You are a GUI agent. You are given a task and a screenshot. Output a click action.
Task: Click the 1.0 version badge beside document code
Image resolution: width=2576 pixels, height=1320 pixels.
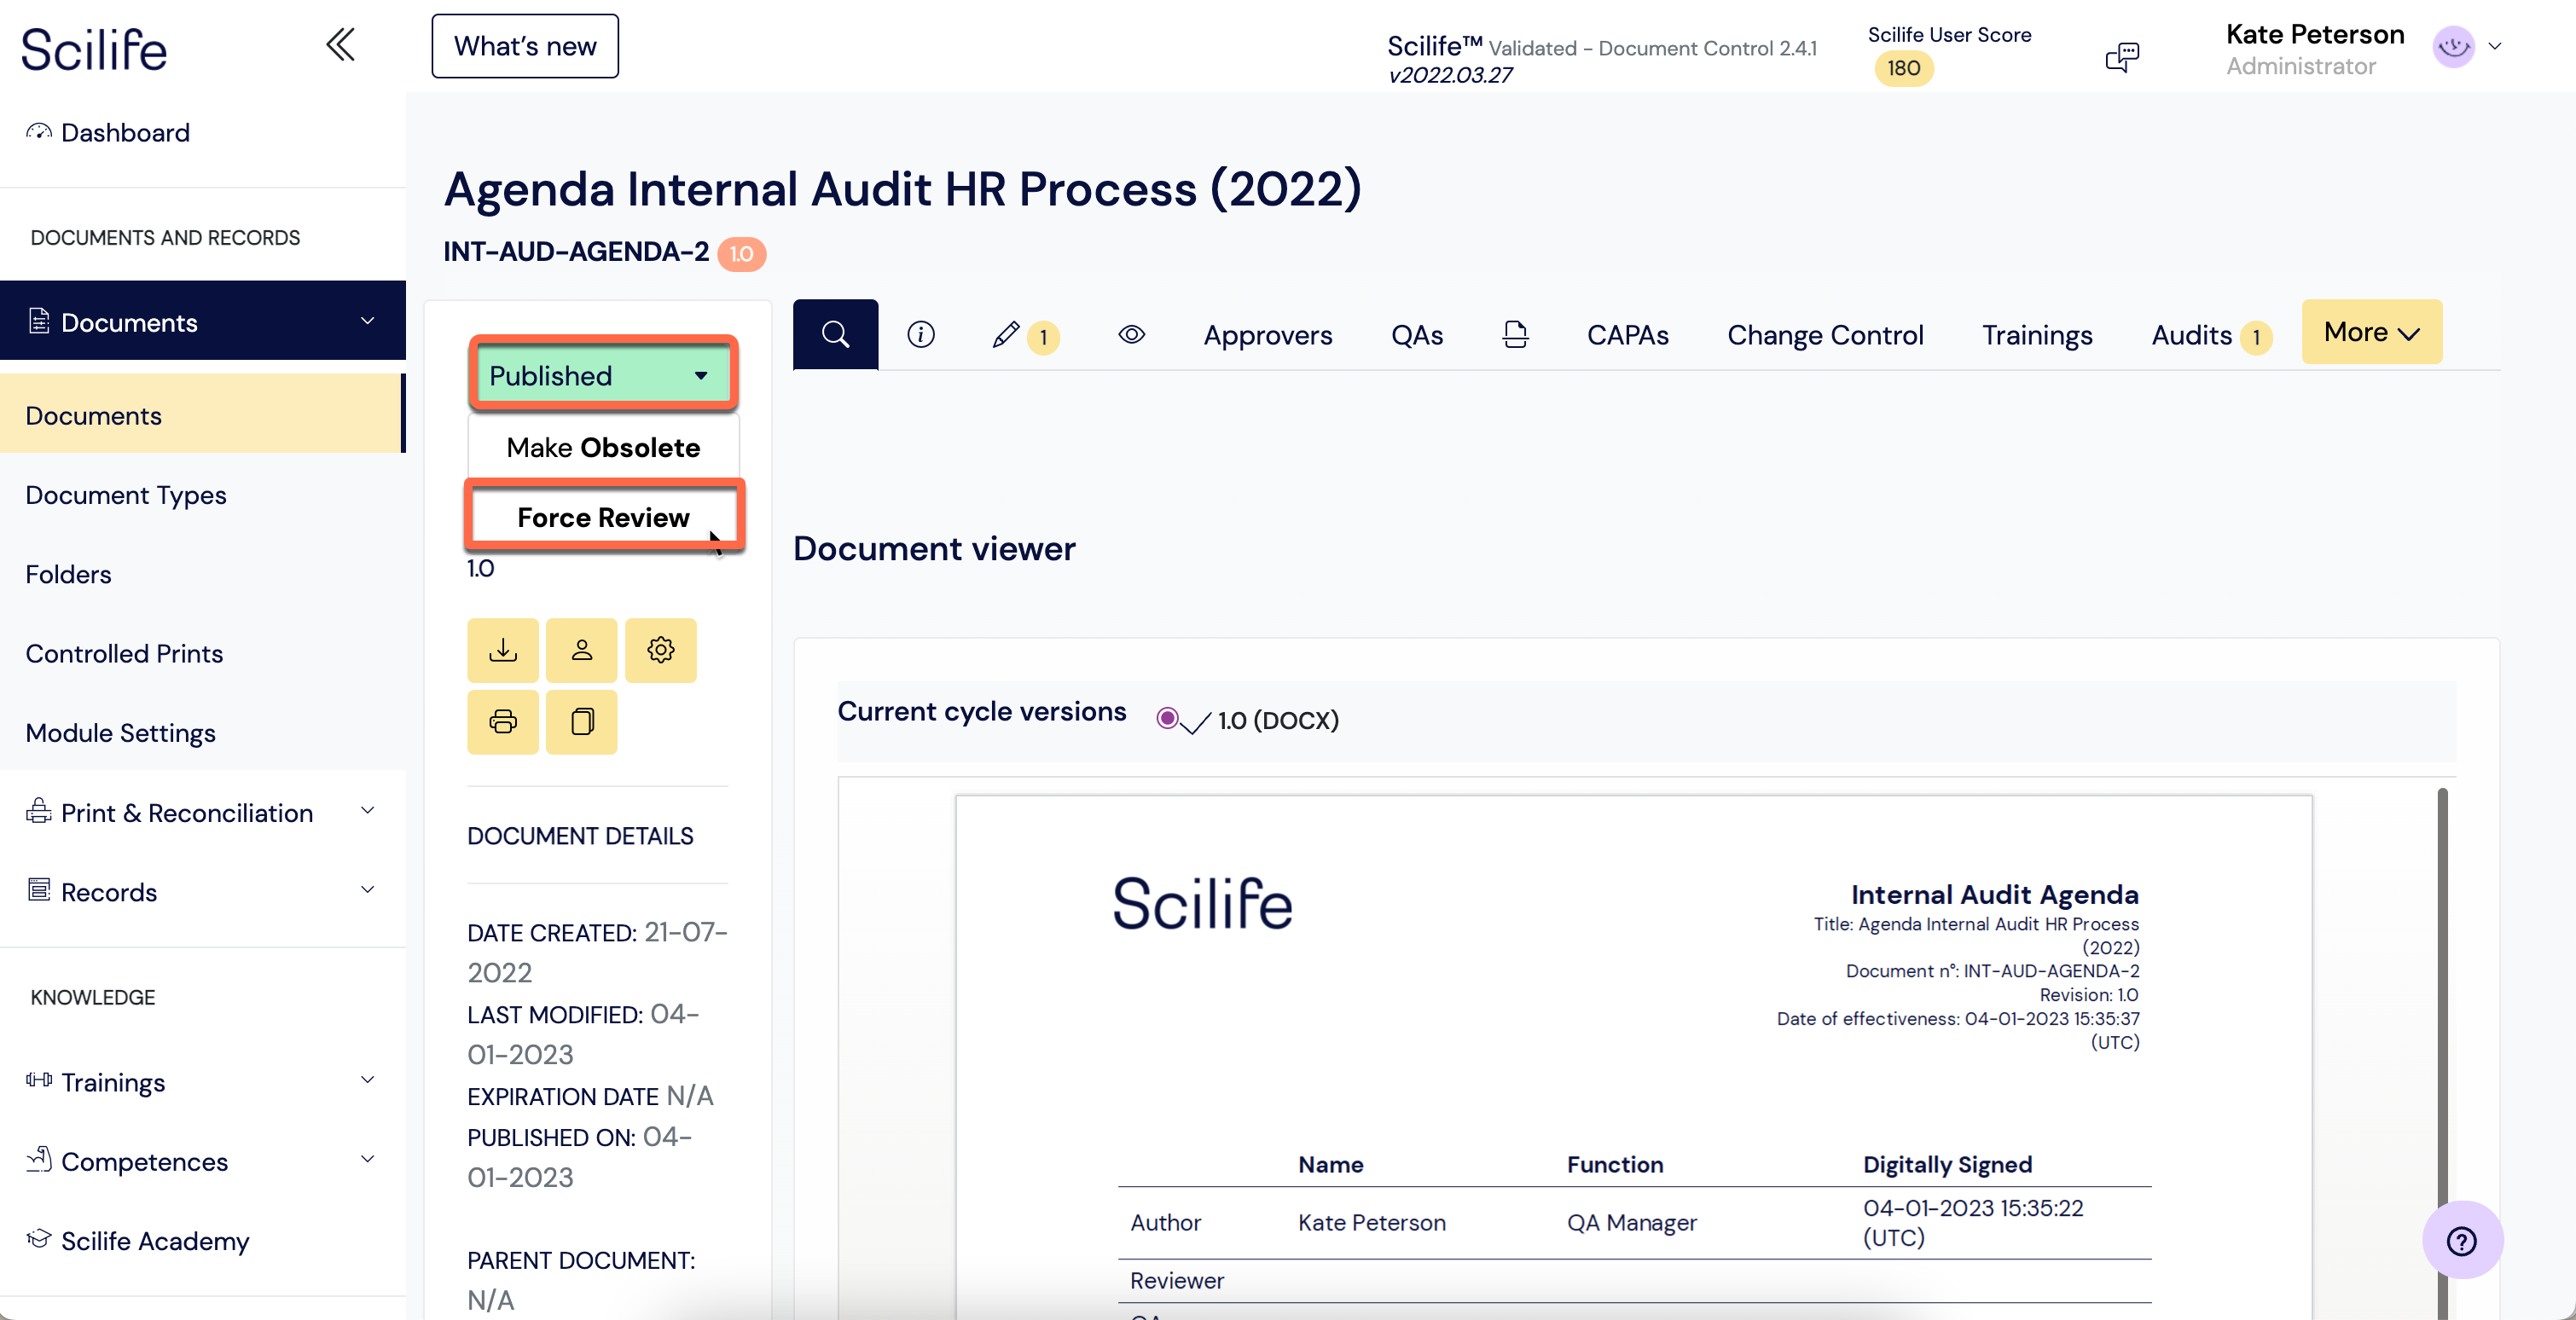741,254
